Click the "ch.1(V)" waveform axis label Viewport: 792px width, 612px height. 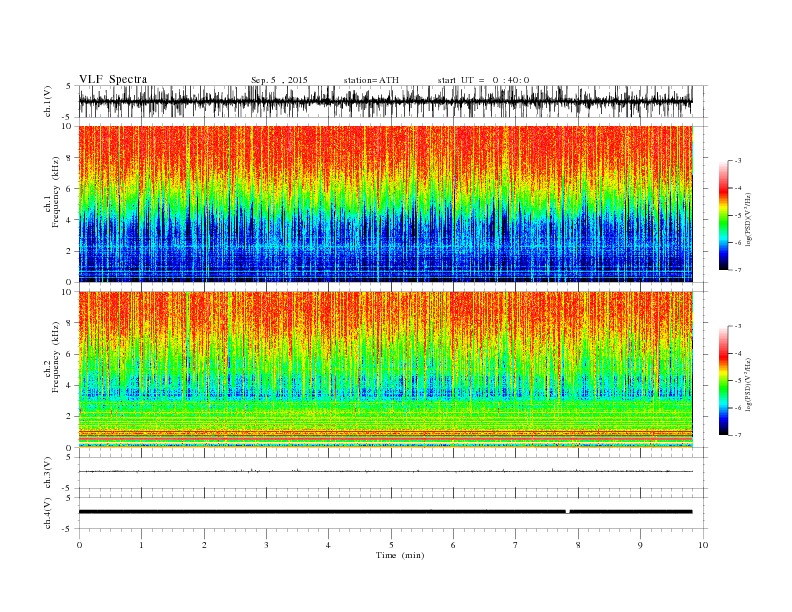(x=47, y=101)
